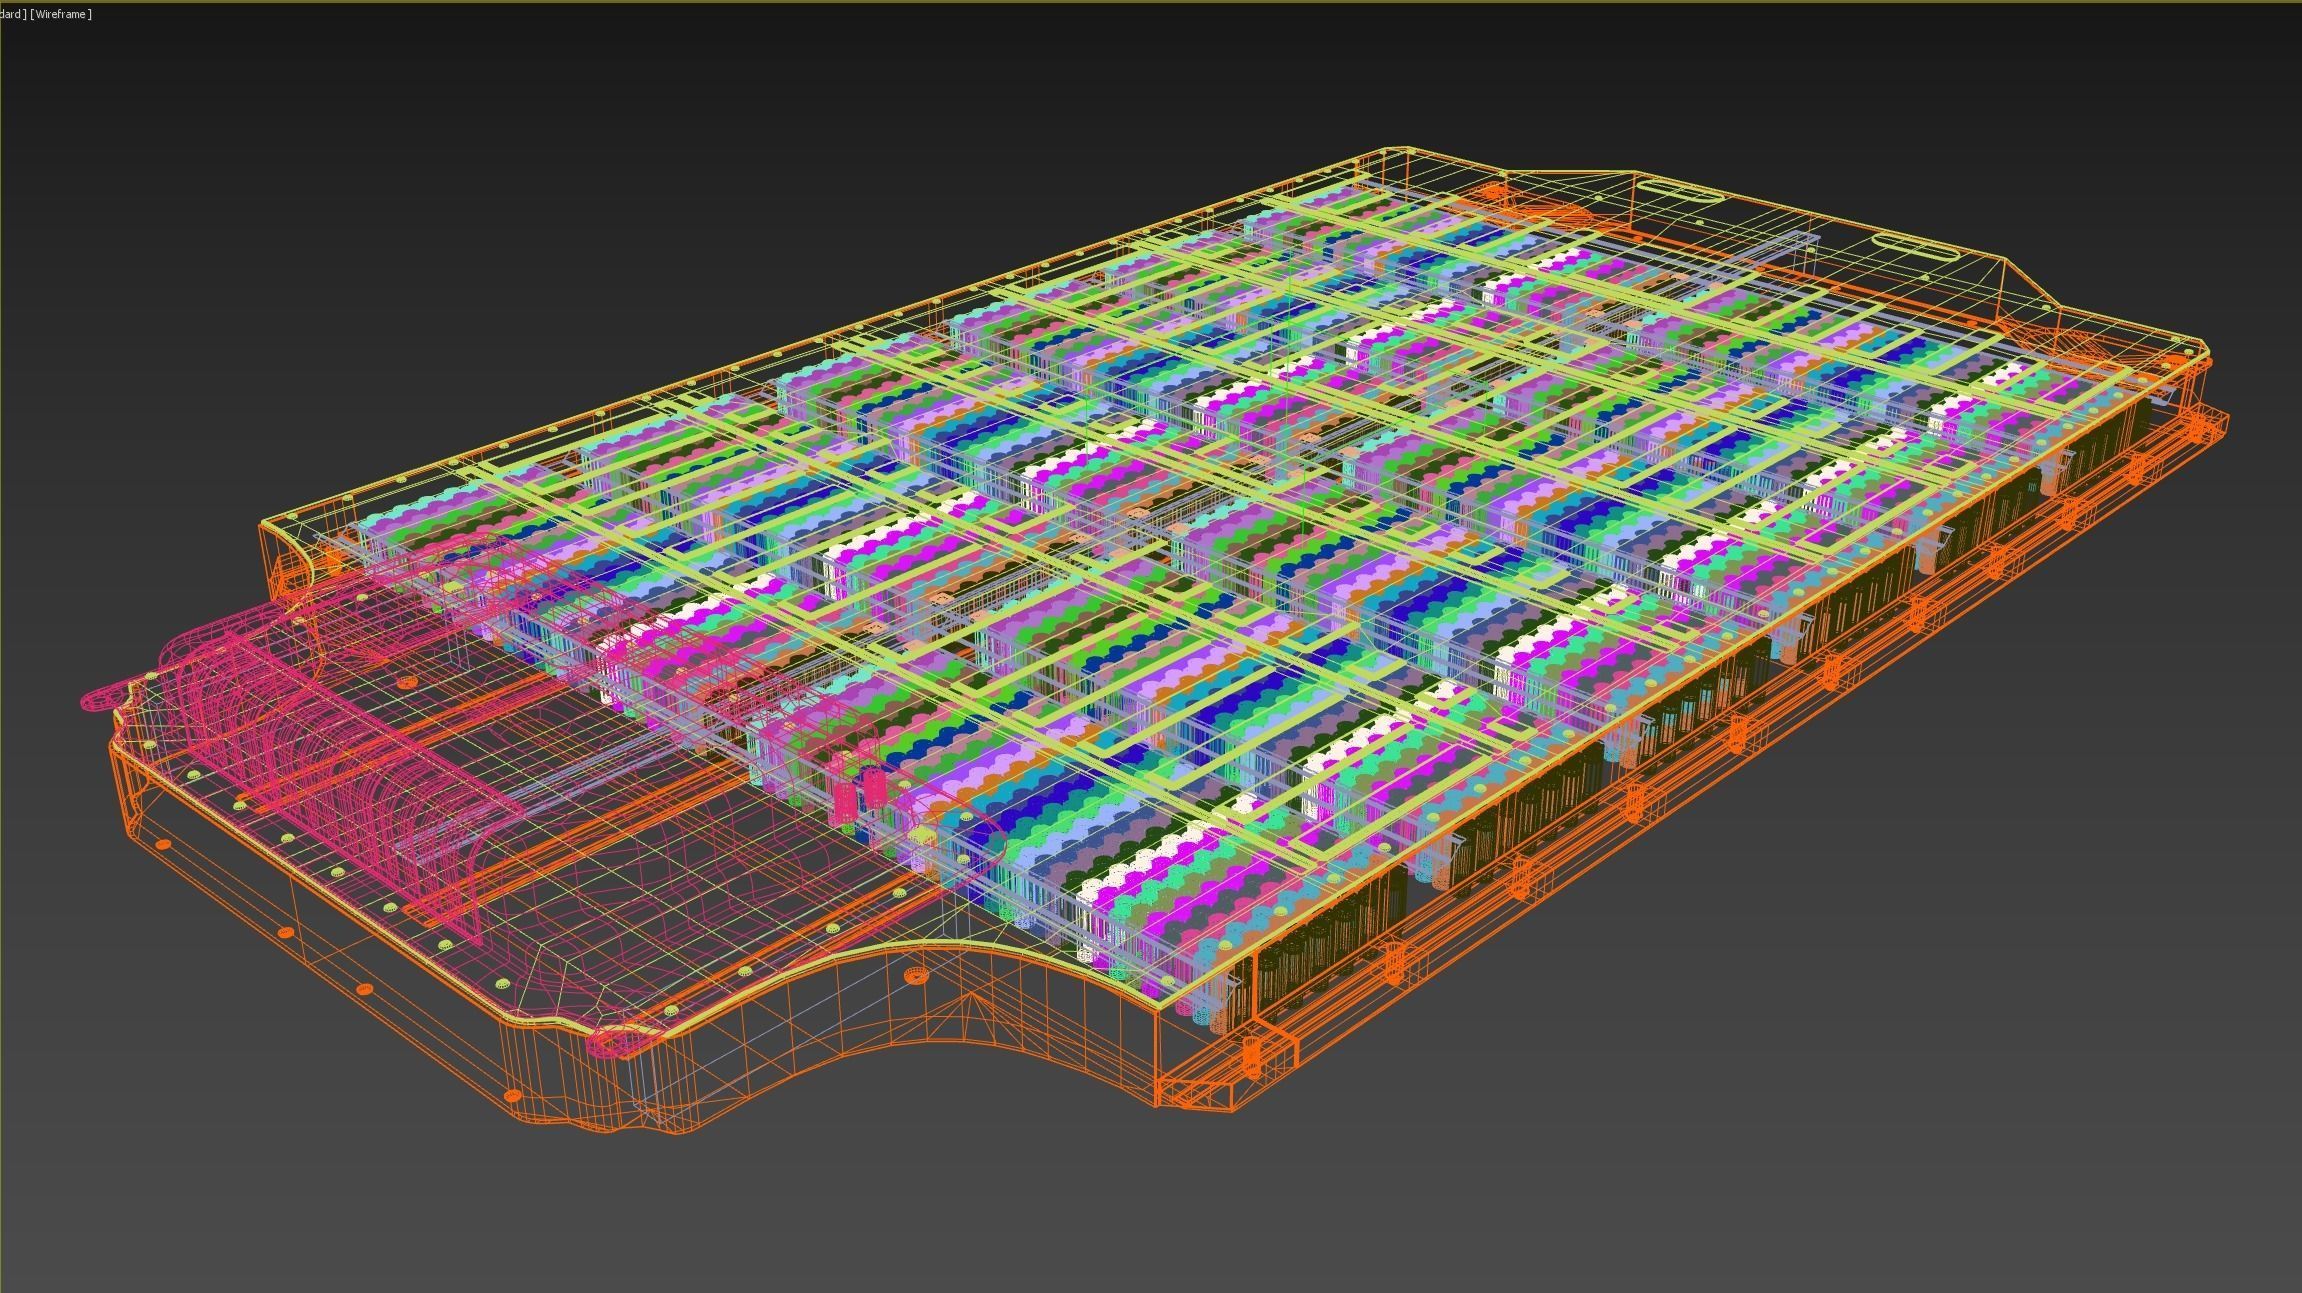Open the Wireframe shading viewport menu
The height and width of the screenshot is (1293, 2302).
click(x=62, y=14)
